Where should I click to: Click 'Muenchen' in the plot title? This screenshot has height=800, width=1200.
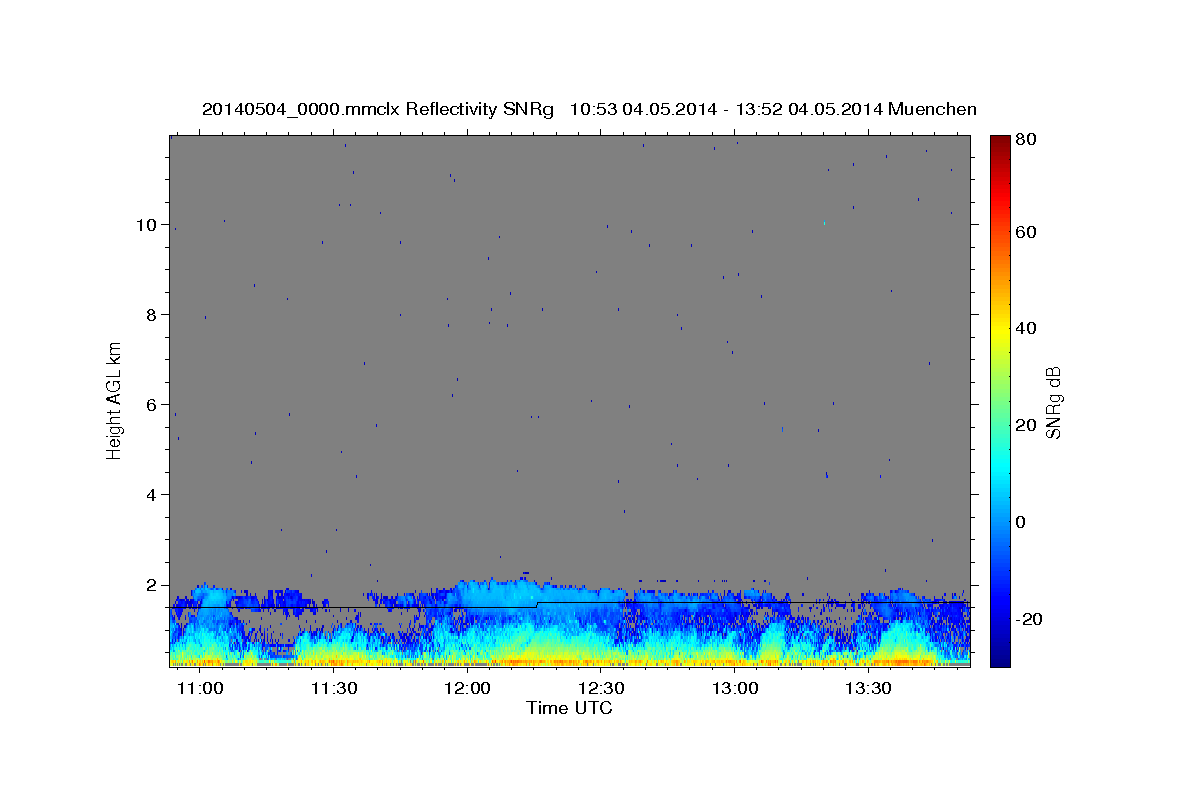coord(931,109)
